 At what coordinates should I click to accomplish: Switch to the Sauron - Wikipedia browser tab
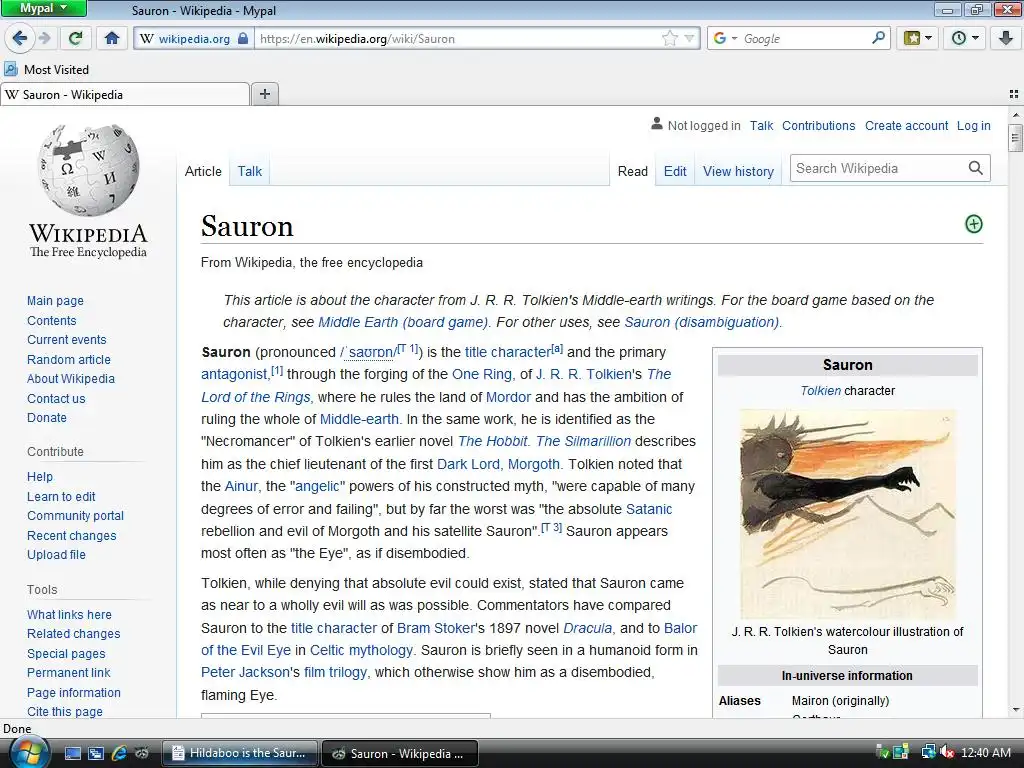125,95
